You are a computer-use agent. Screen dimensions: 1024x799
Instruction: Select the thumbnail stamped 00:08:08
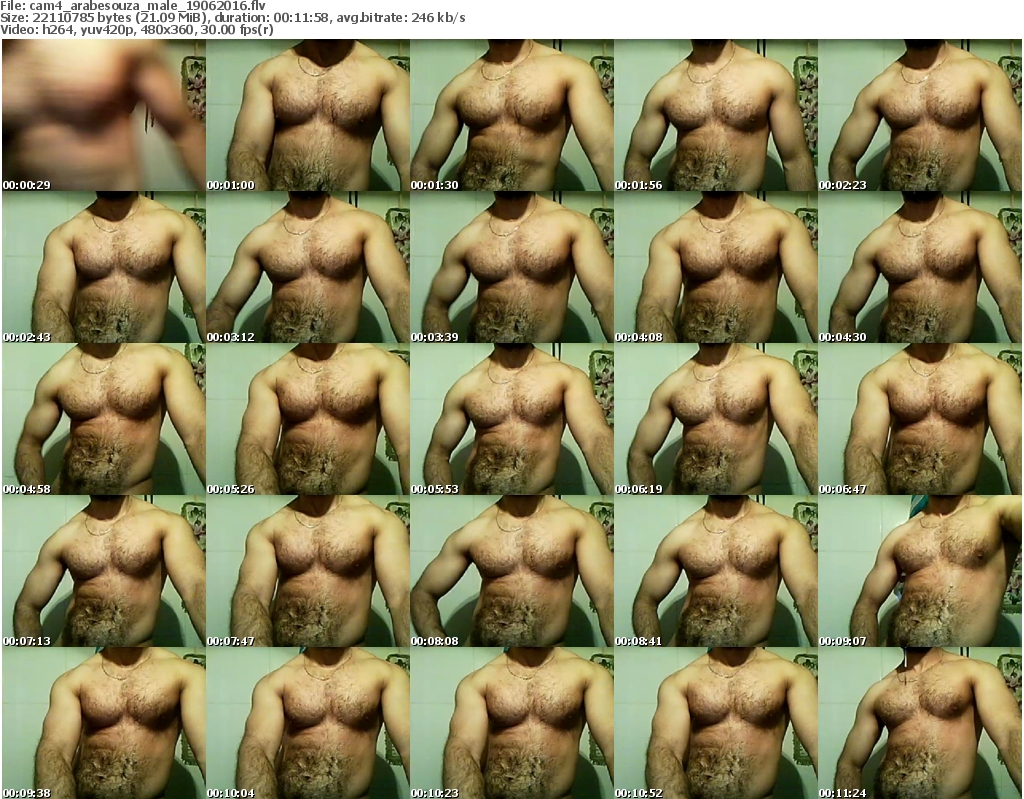point(512,571)
